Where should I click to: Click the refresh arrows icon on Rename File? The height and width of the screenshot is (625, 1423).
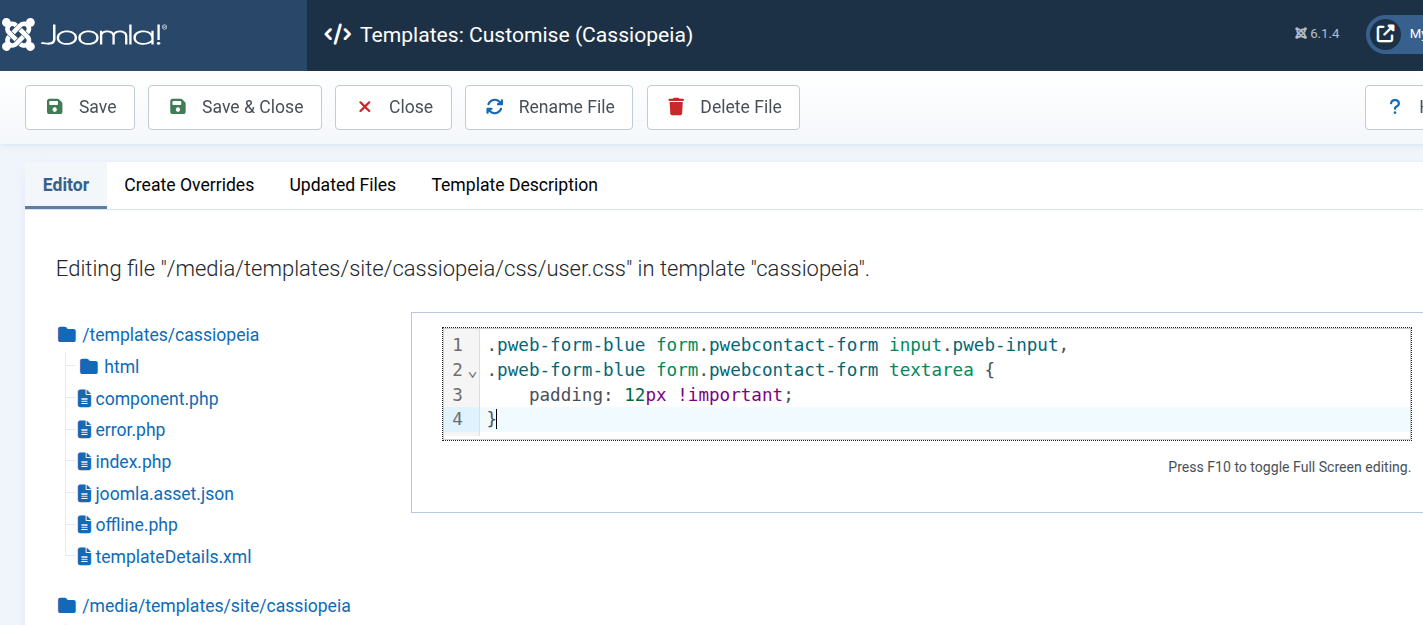coord(494,107)
